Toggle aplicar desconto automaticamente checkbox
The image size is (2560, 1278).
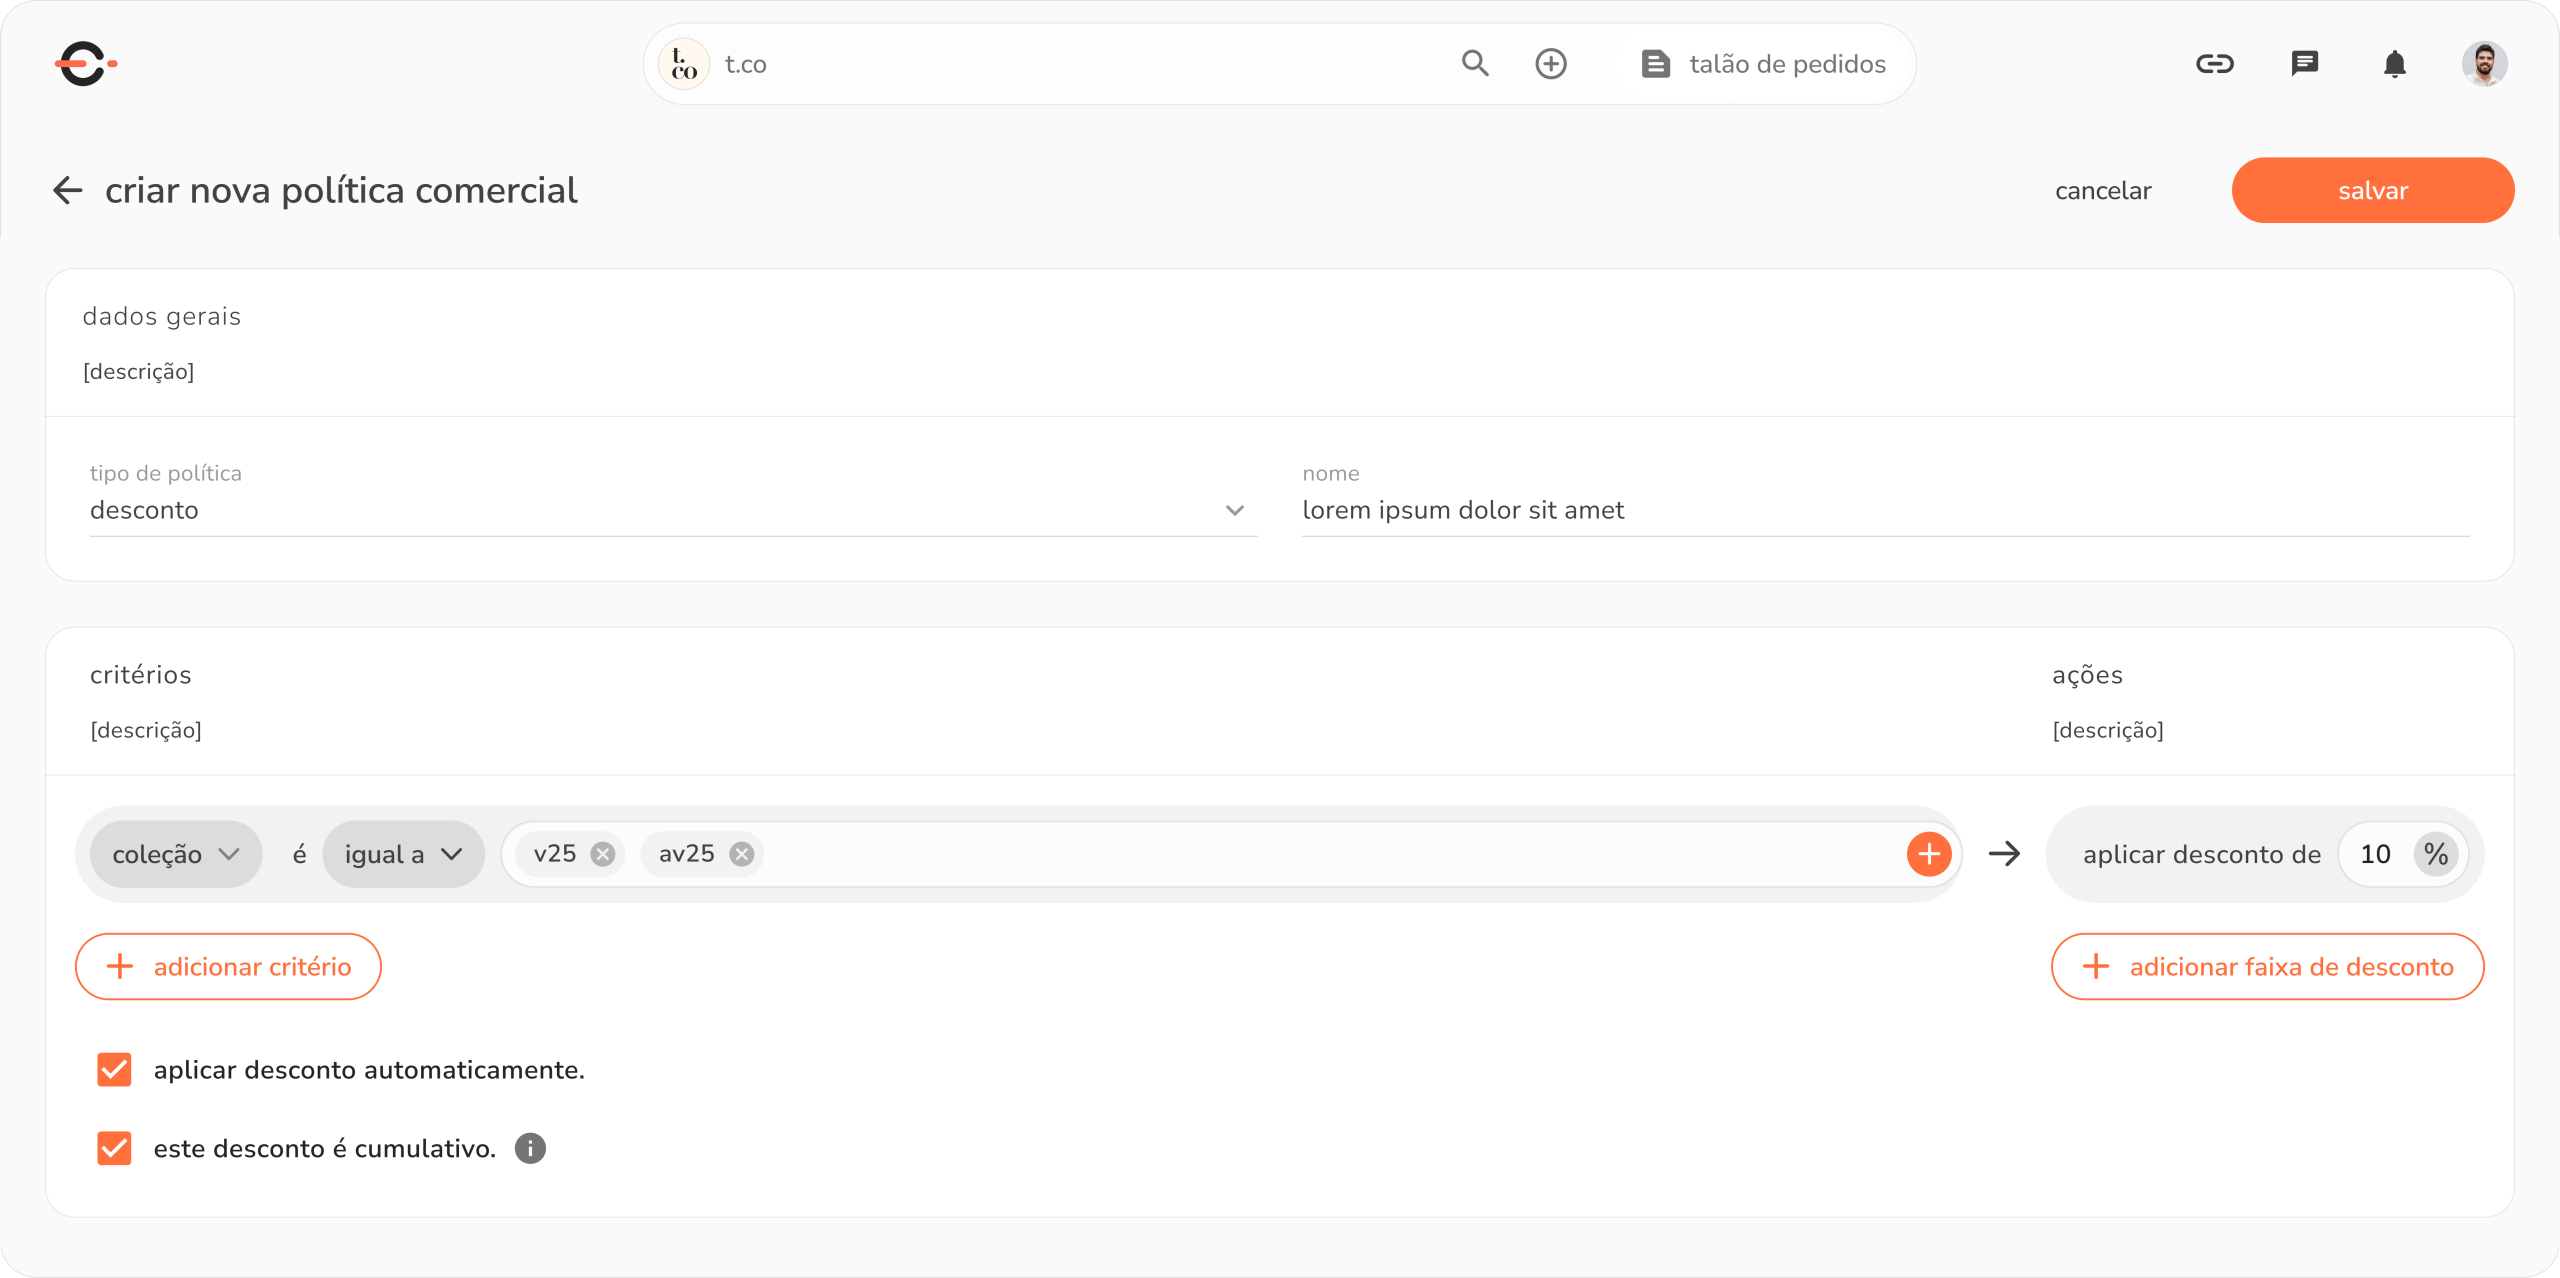click(114, 1070)
